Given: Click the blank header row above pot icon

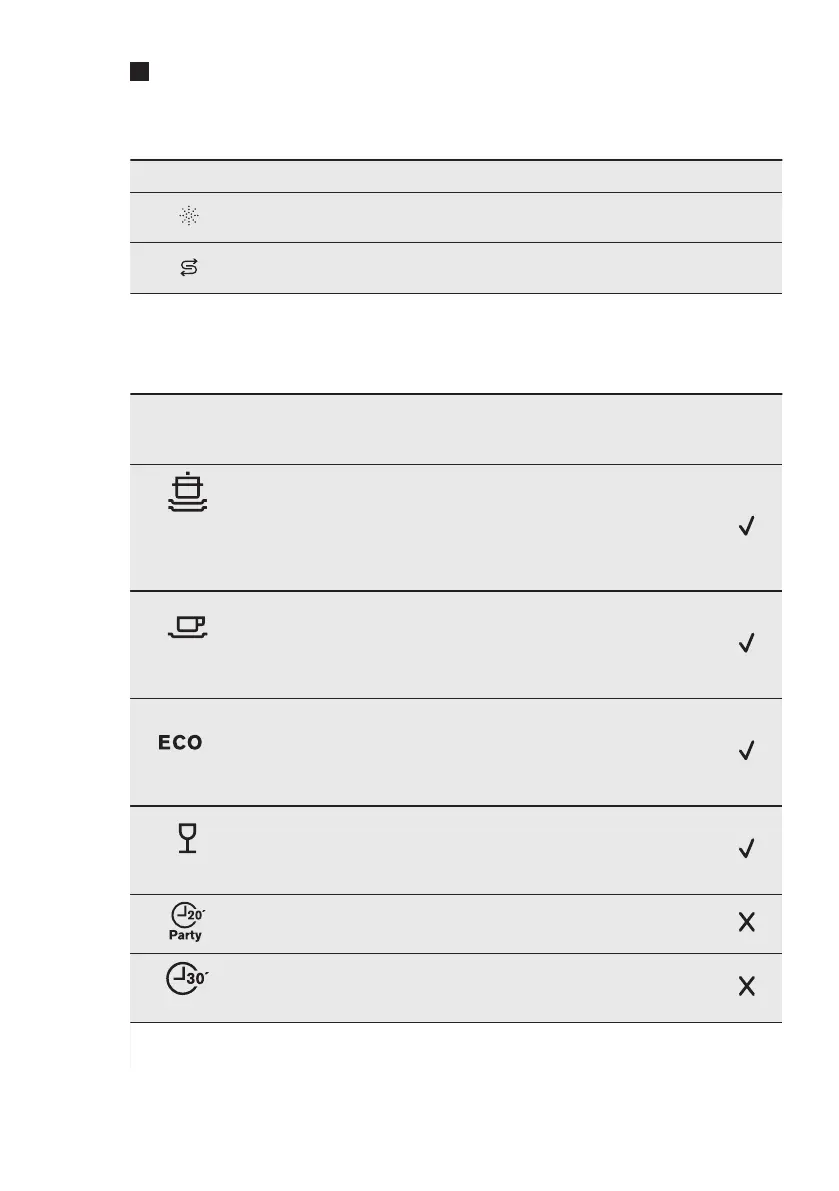Looking at the screenshot, I should (x=455, y=428).
